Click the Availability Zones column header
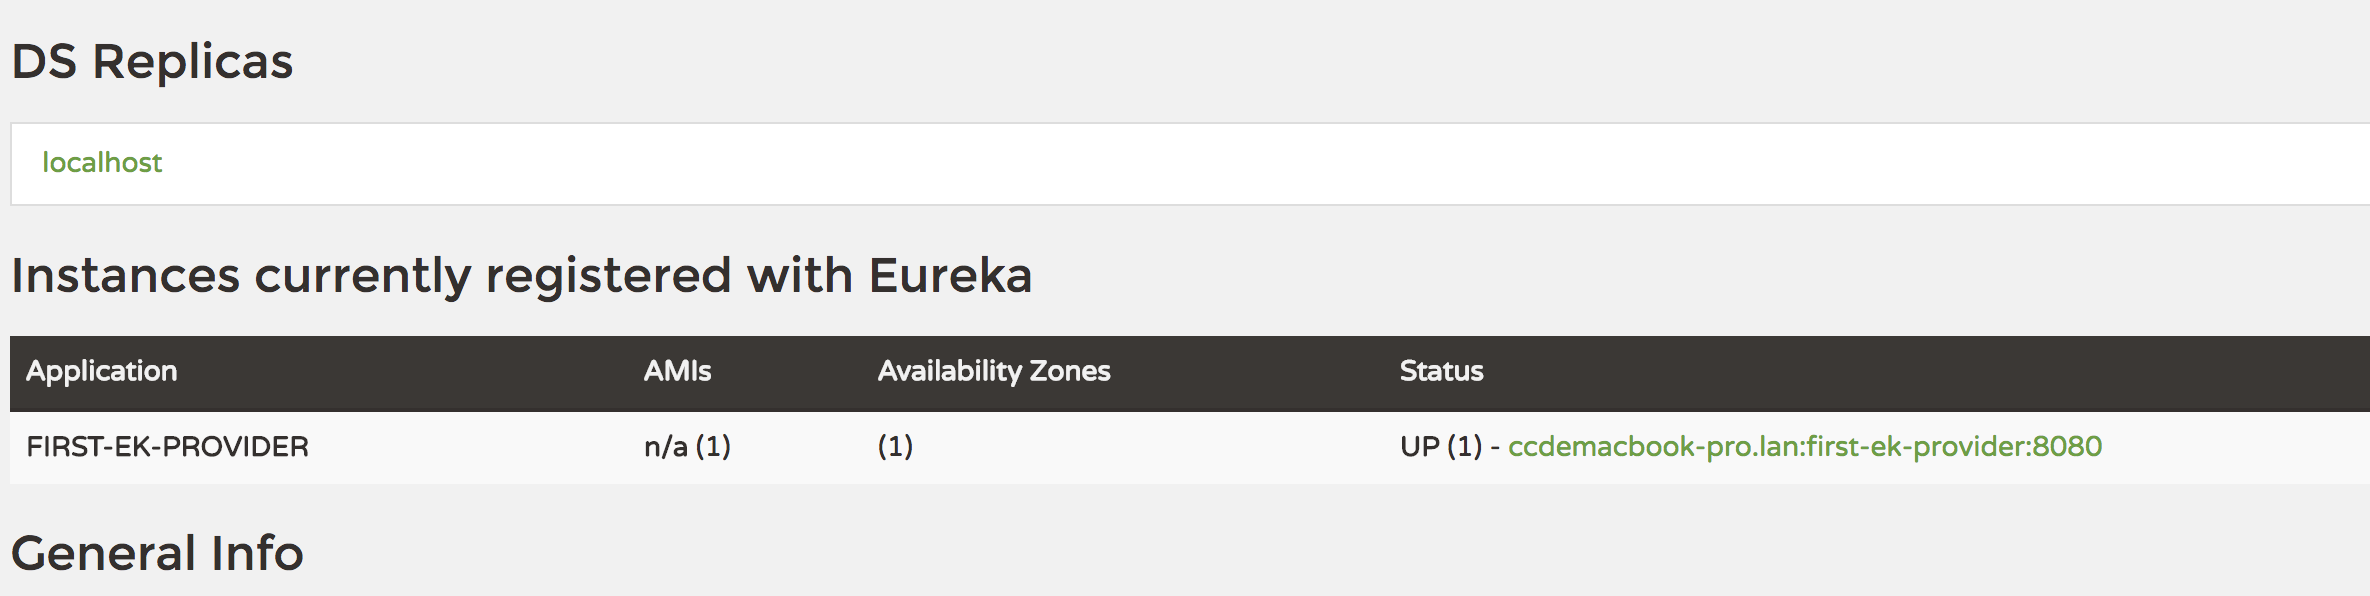Screen dimensions: 2370x596 (x=993, y=371)
